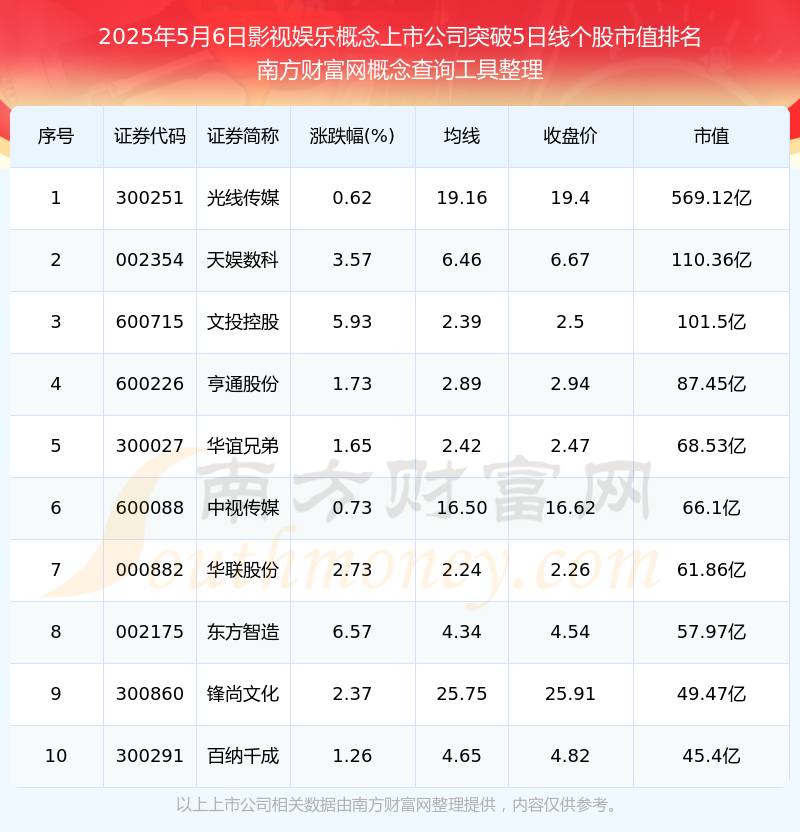
Task: Select stock code 002175
Action: (150, 632)
